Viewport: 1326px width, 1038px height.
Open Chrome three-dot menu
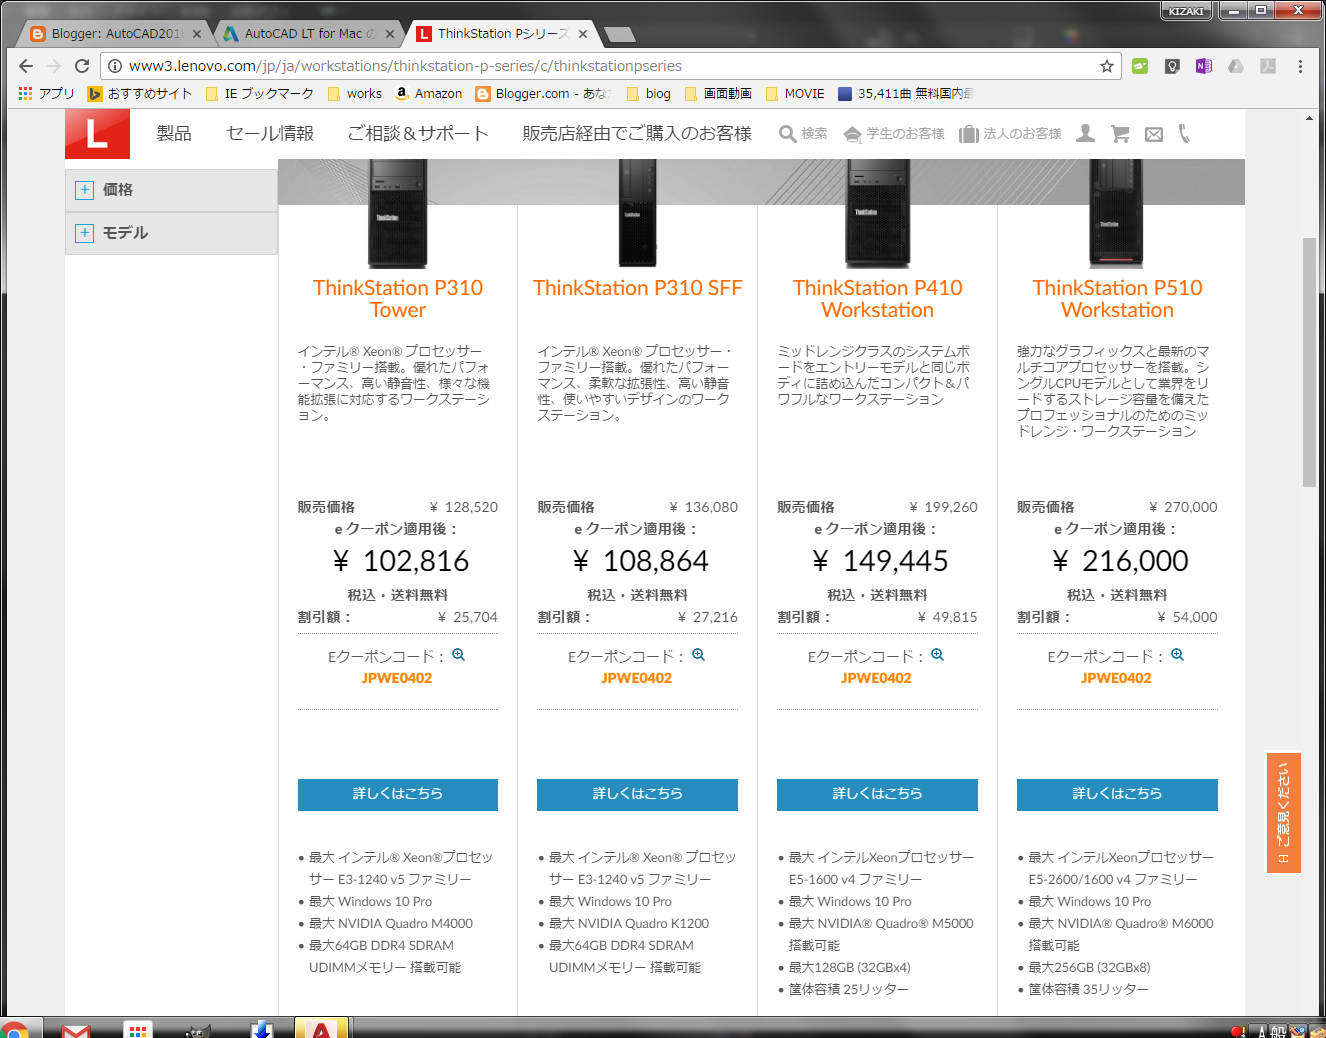1300,66
